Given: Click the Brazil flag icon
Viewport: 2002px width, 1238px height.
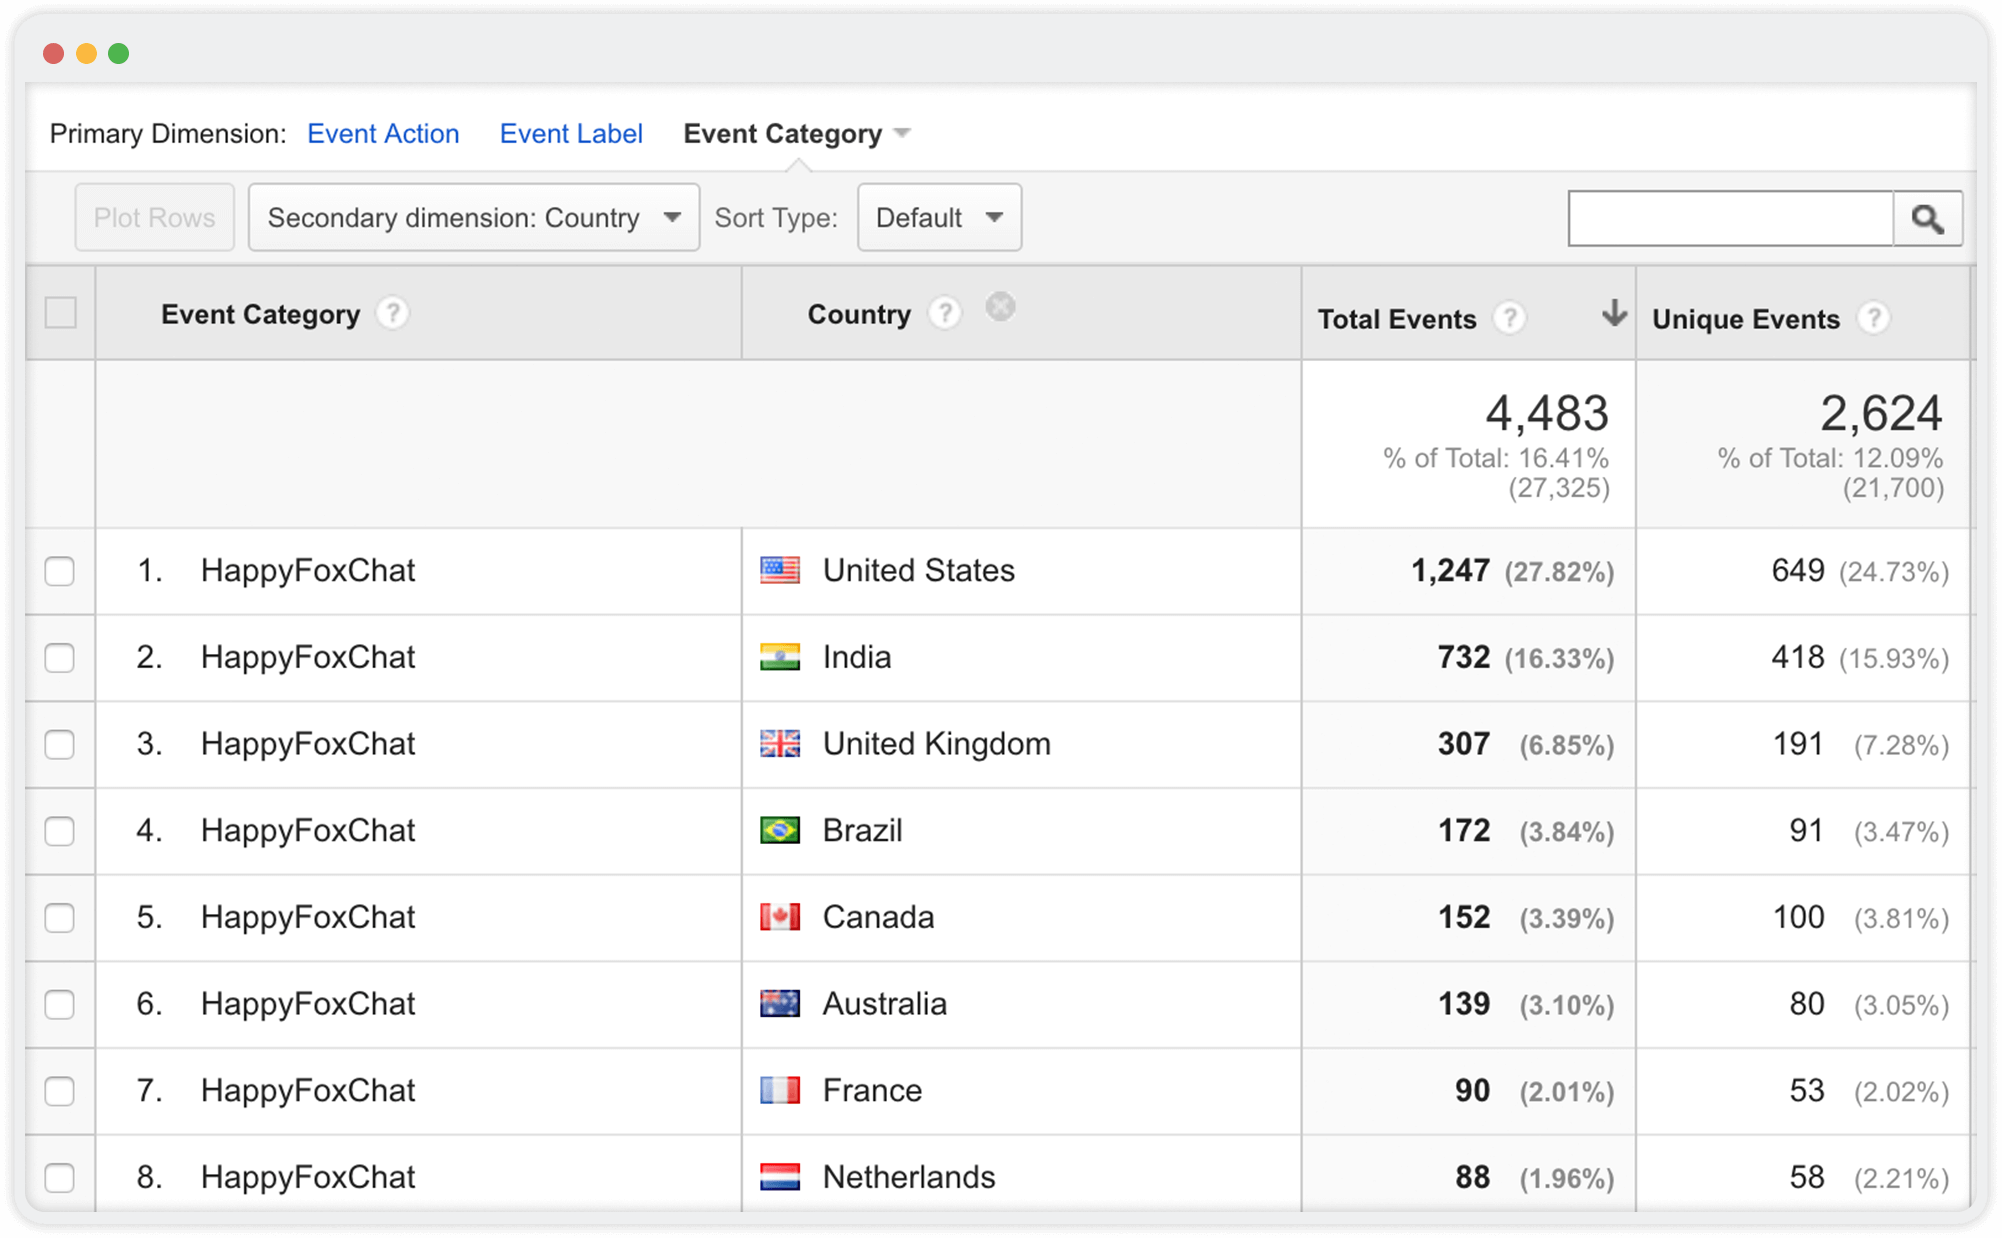Looking at the screenshot, I should point(780,830).
